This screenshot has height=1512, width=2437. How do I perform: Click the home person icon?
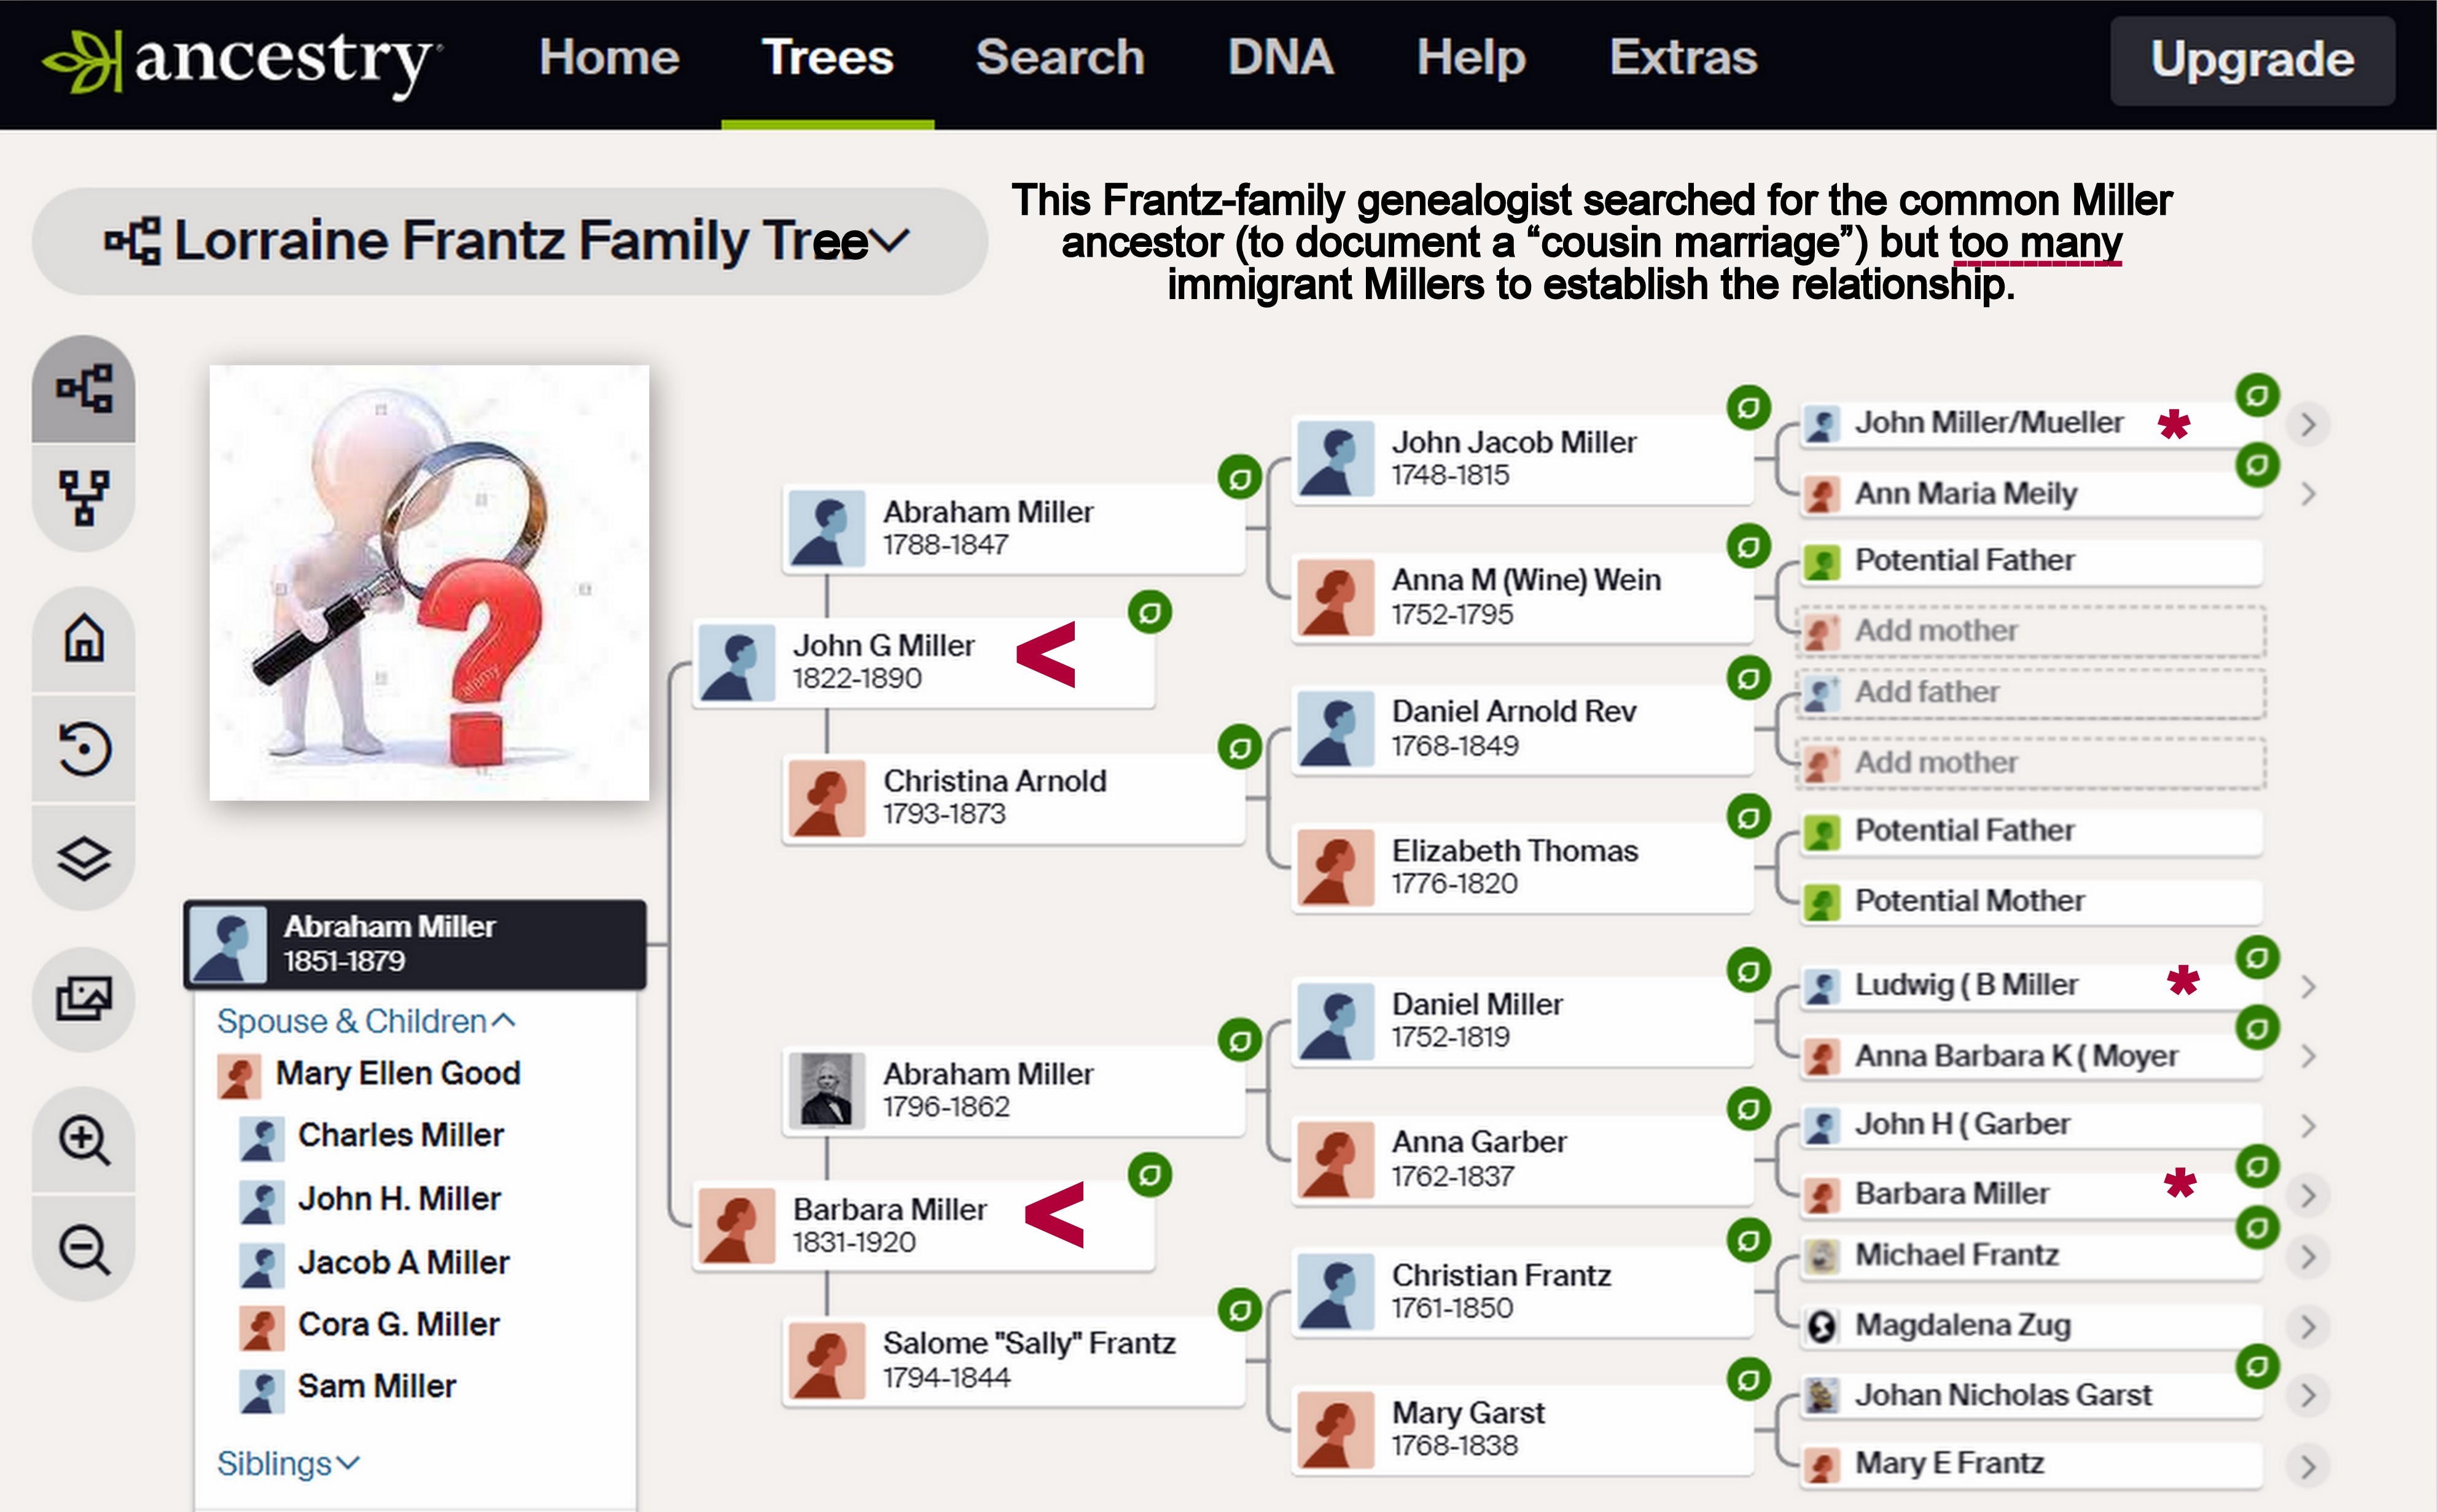pyautogui.click(x=84, y=638)
